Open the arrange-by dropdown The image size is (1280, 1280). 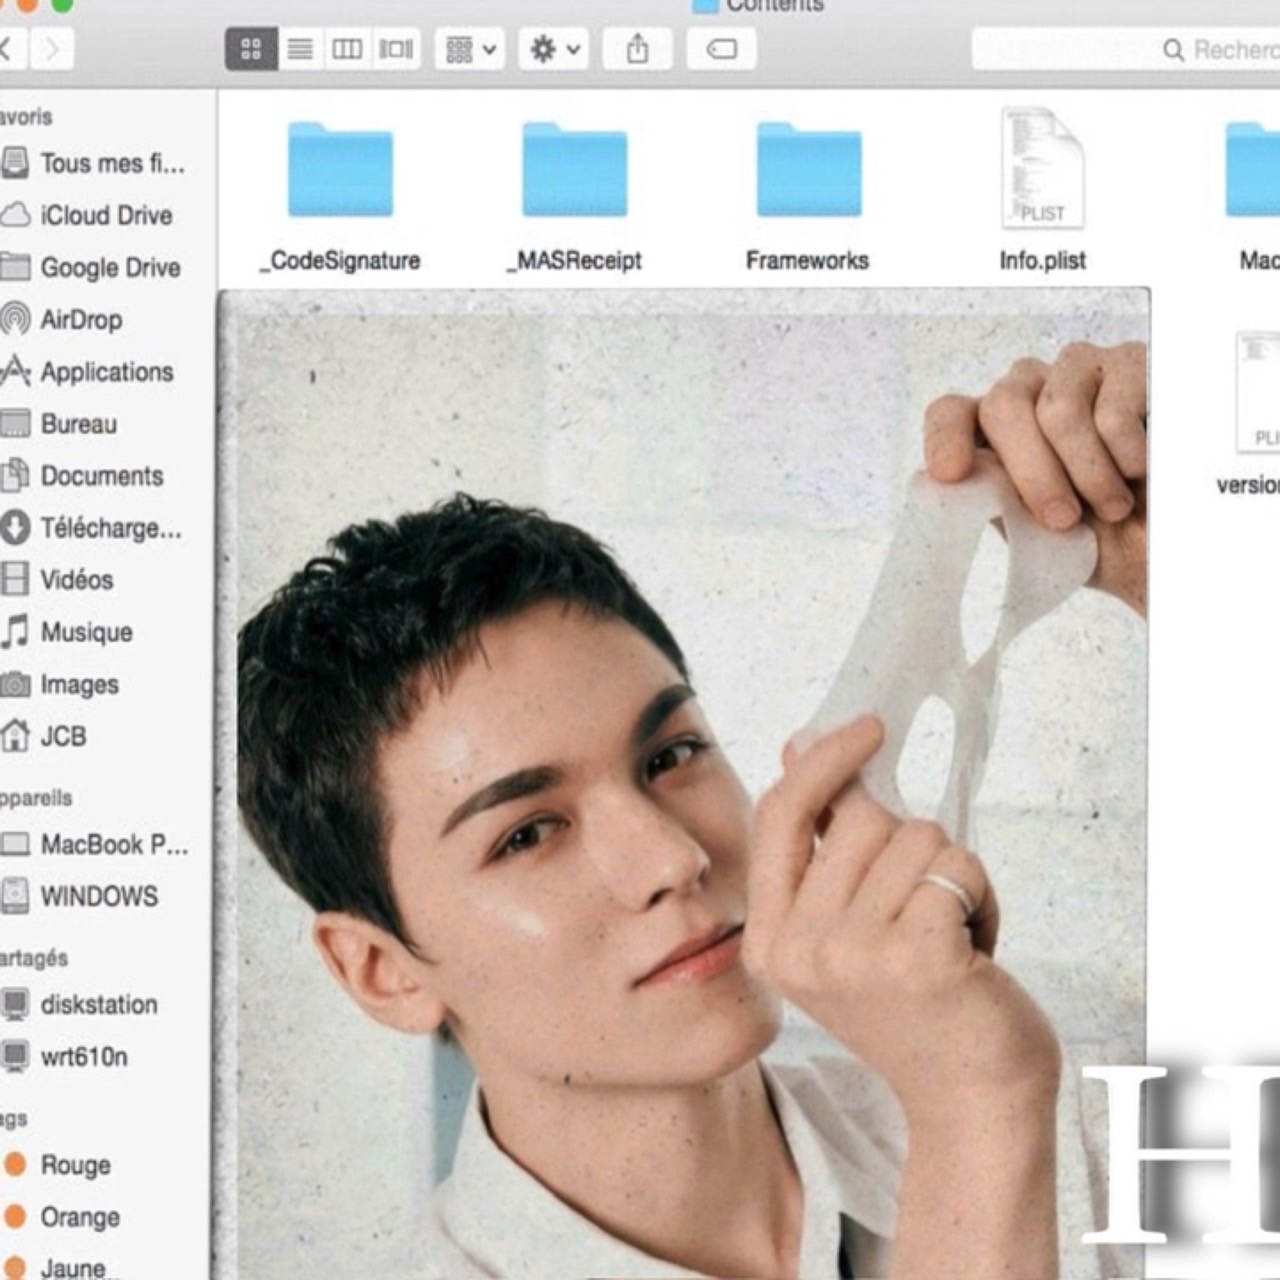pyautogui.click(x=470, y=49)
